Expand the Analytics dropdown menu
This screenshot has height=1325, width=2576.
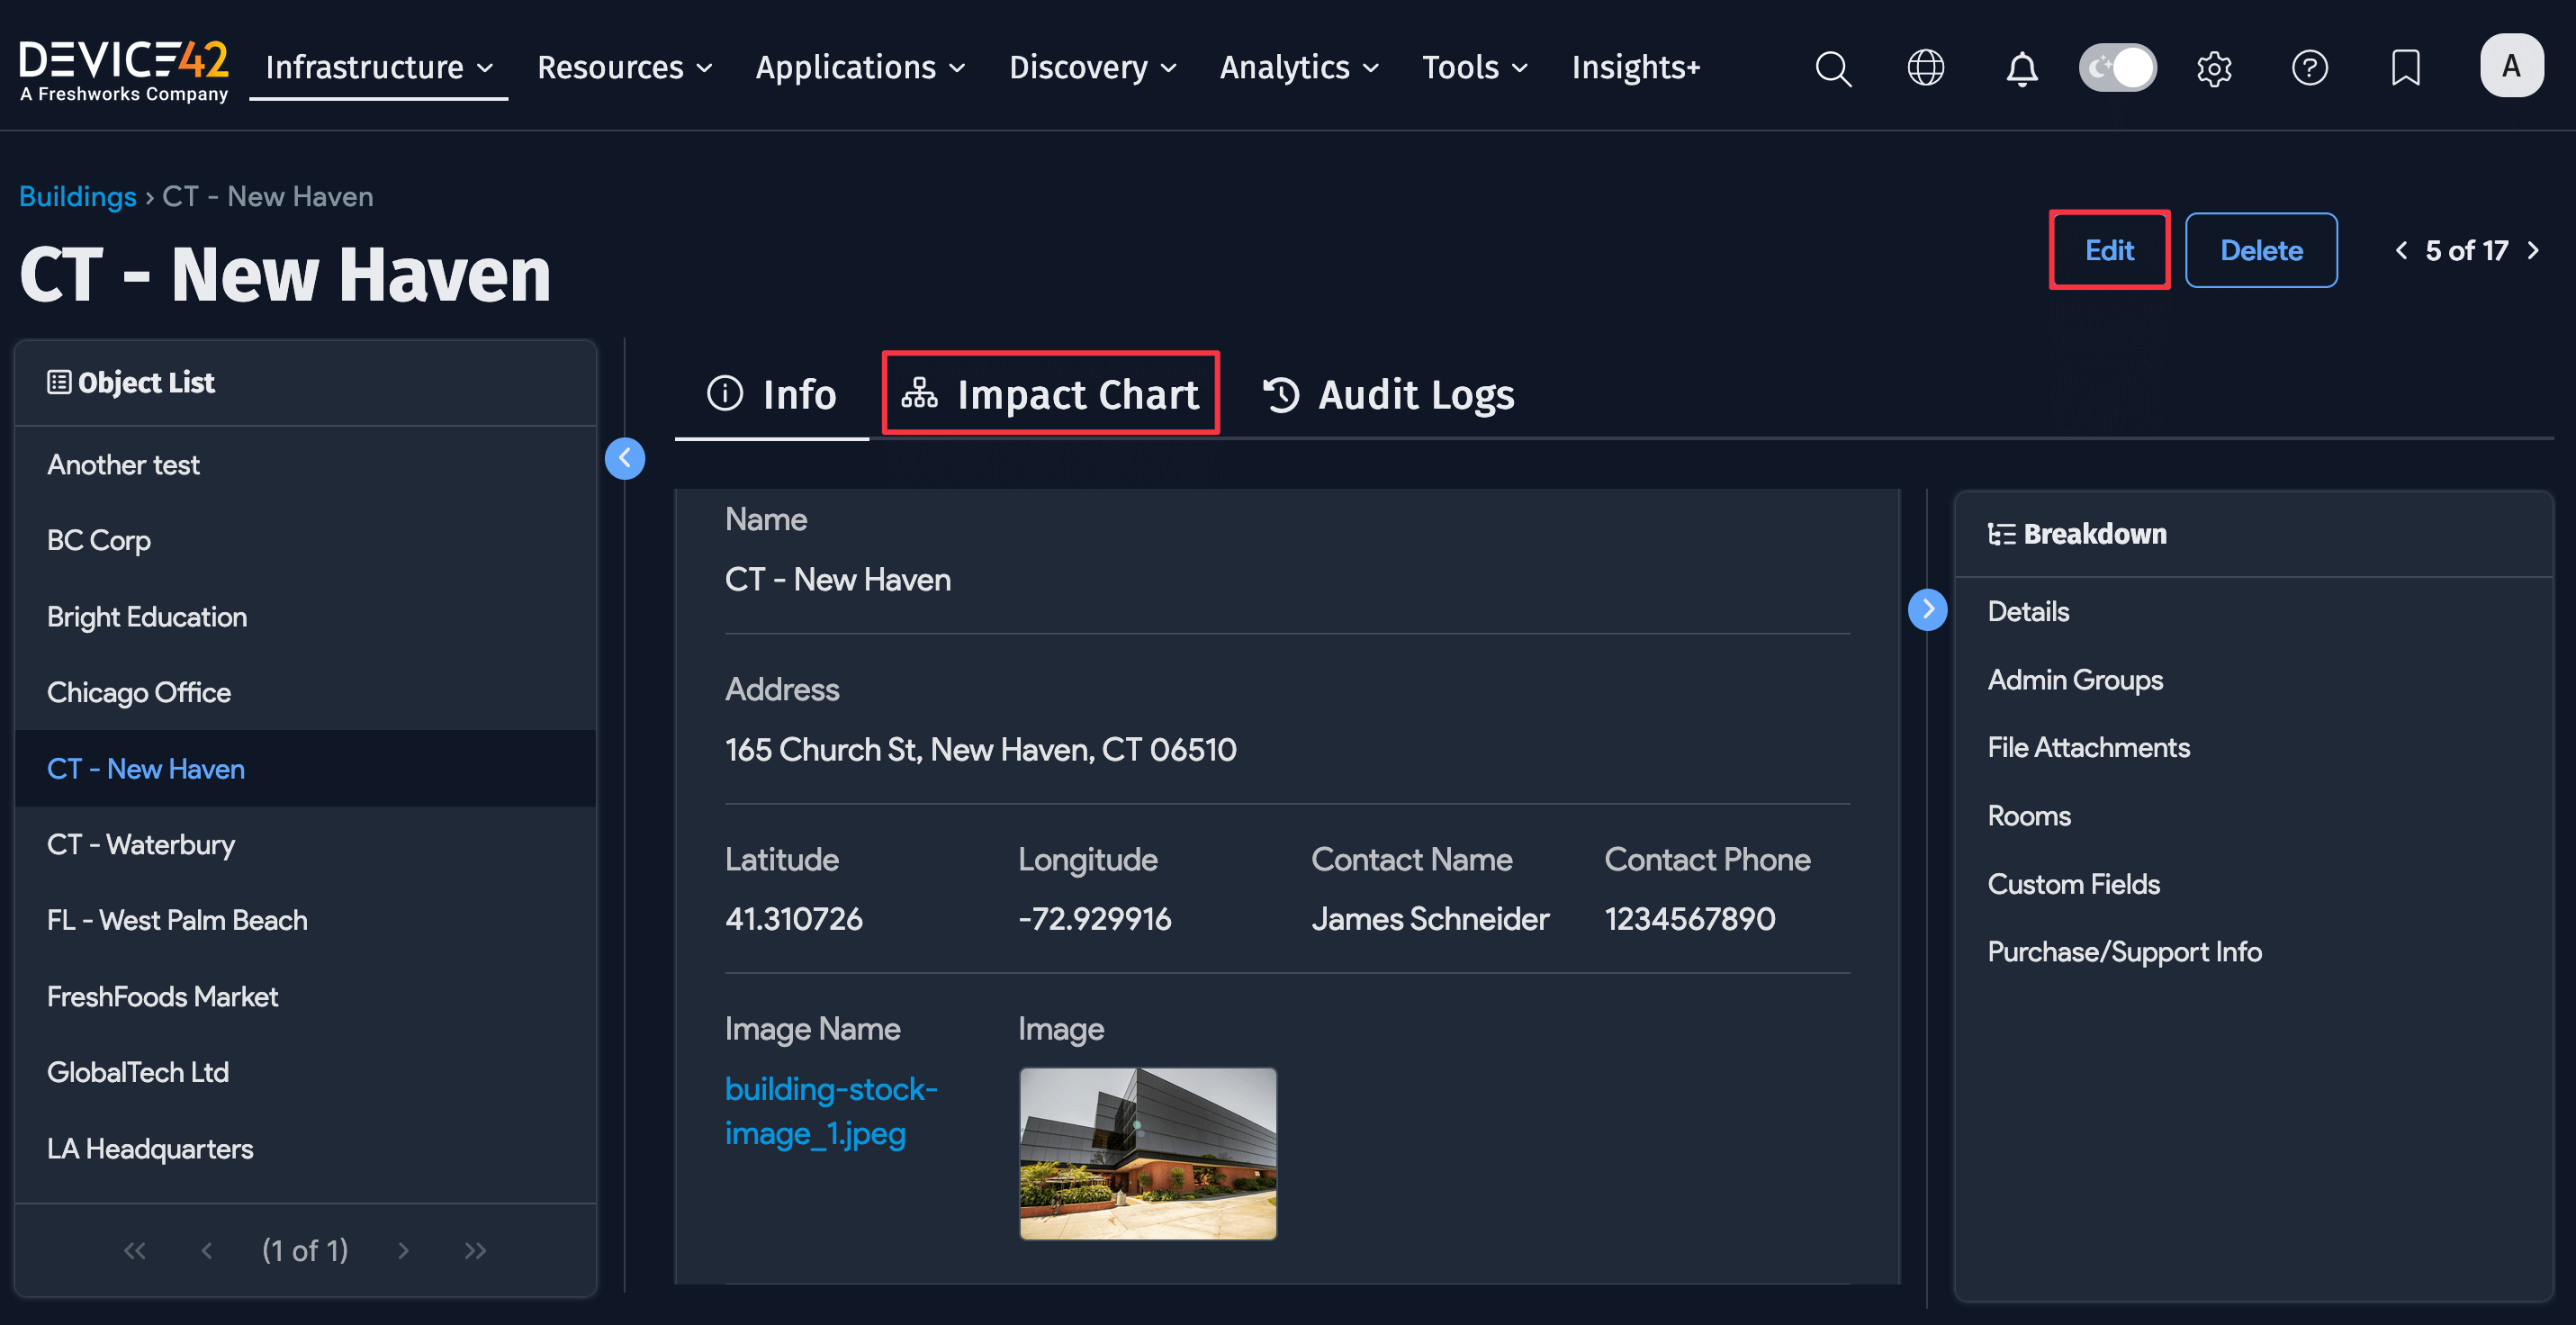1298,68
